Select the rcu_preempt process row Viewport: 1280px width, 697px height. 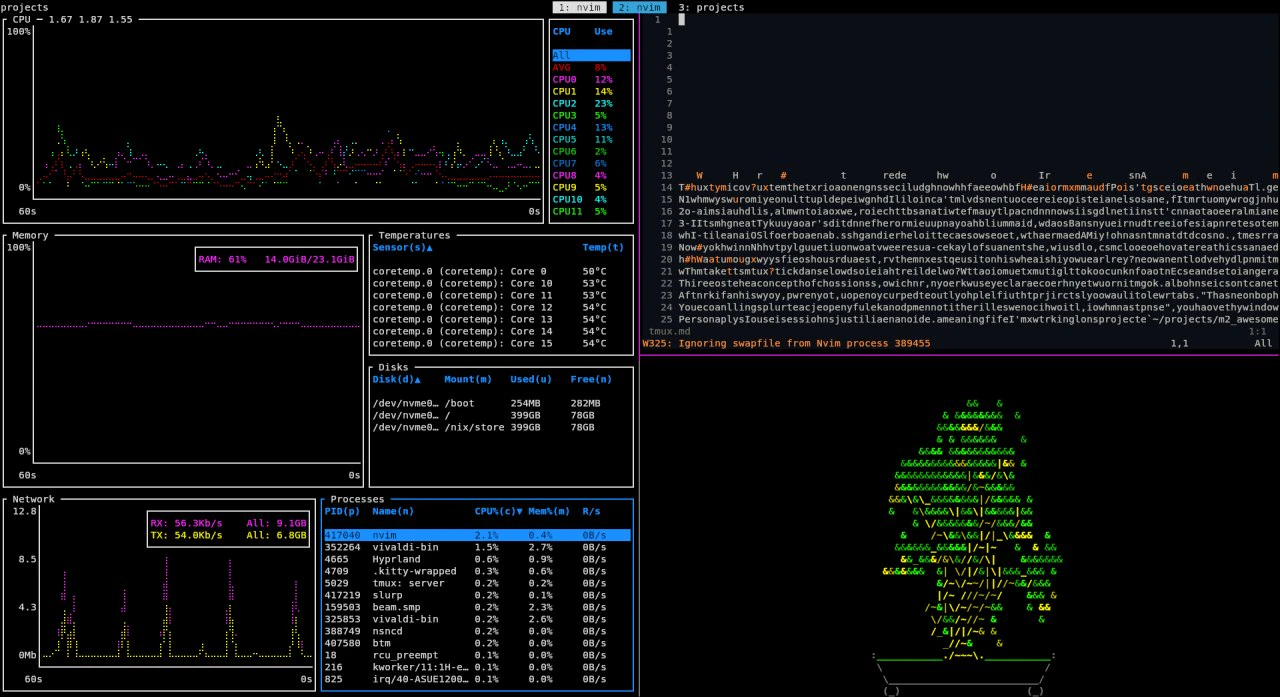point(477,655)
